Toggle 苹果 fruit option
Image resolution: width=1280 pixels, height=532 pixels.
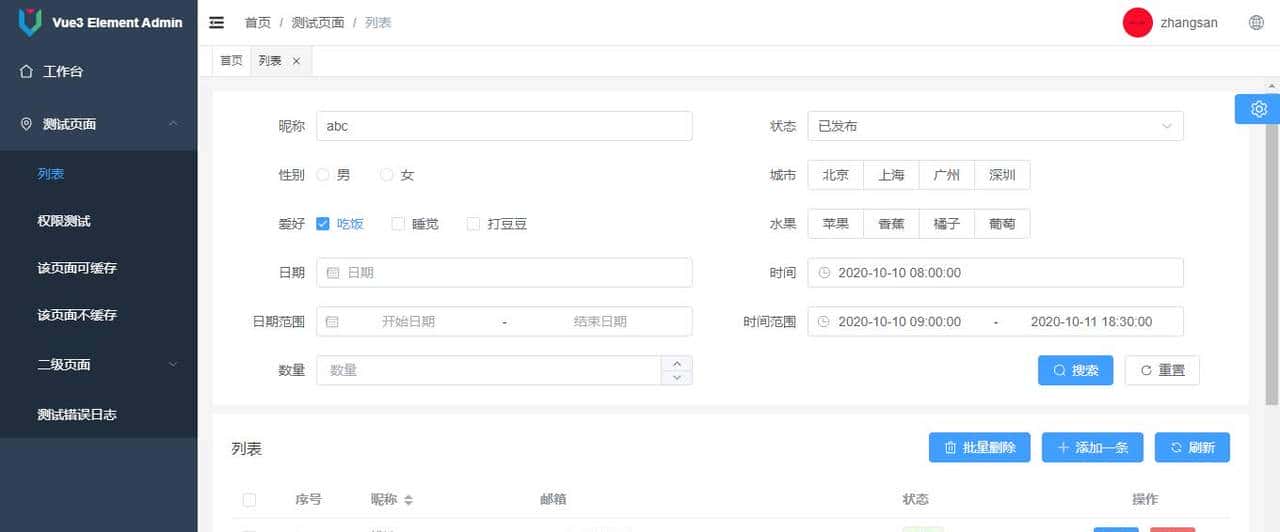click(x=836, y=224)
